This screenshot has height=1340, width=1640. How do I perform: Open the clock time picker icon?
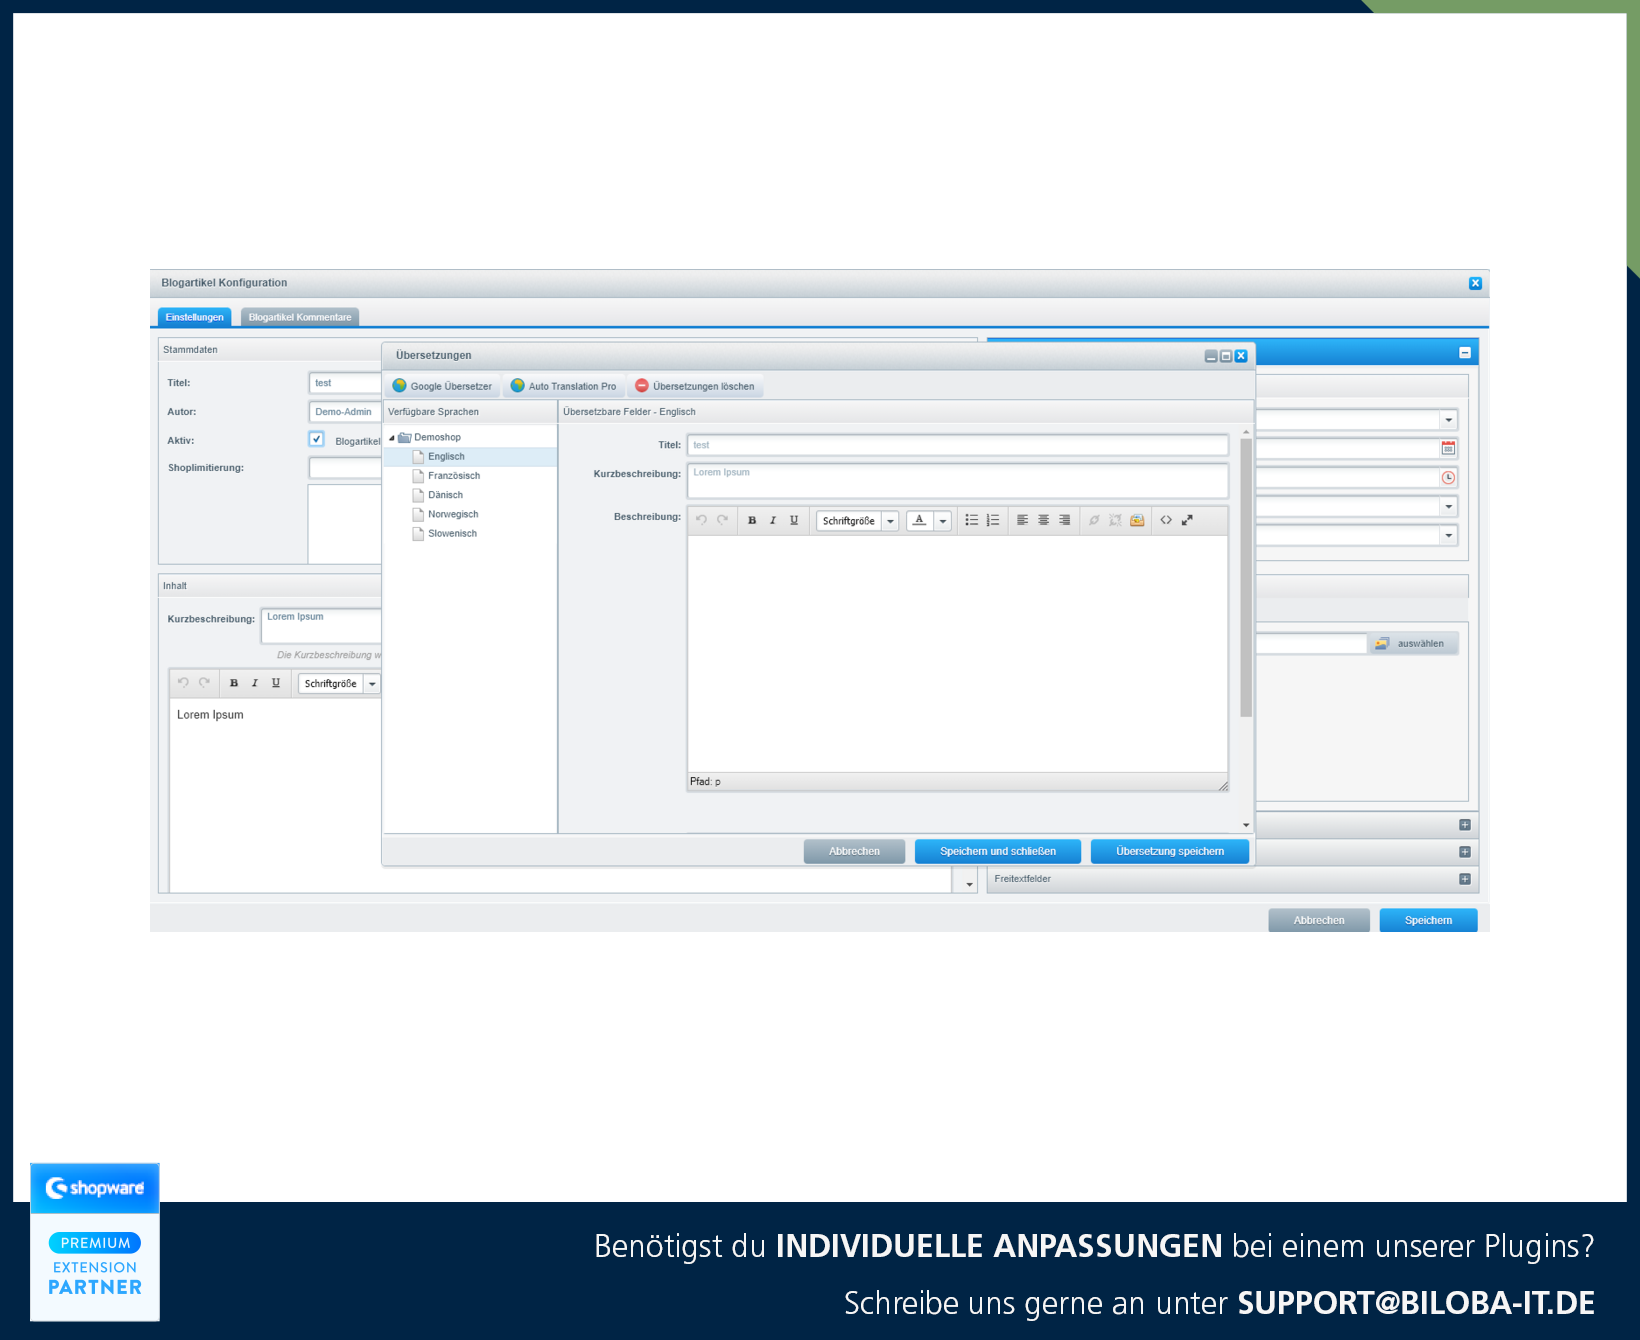1448,477
